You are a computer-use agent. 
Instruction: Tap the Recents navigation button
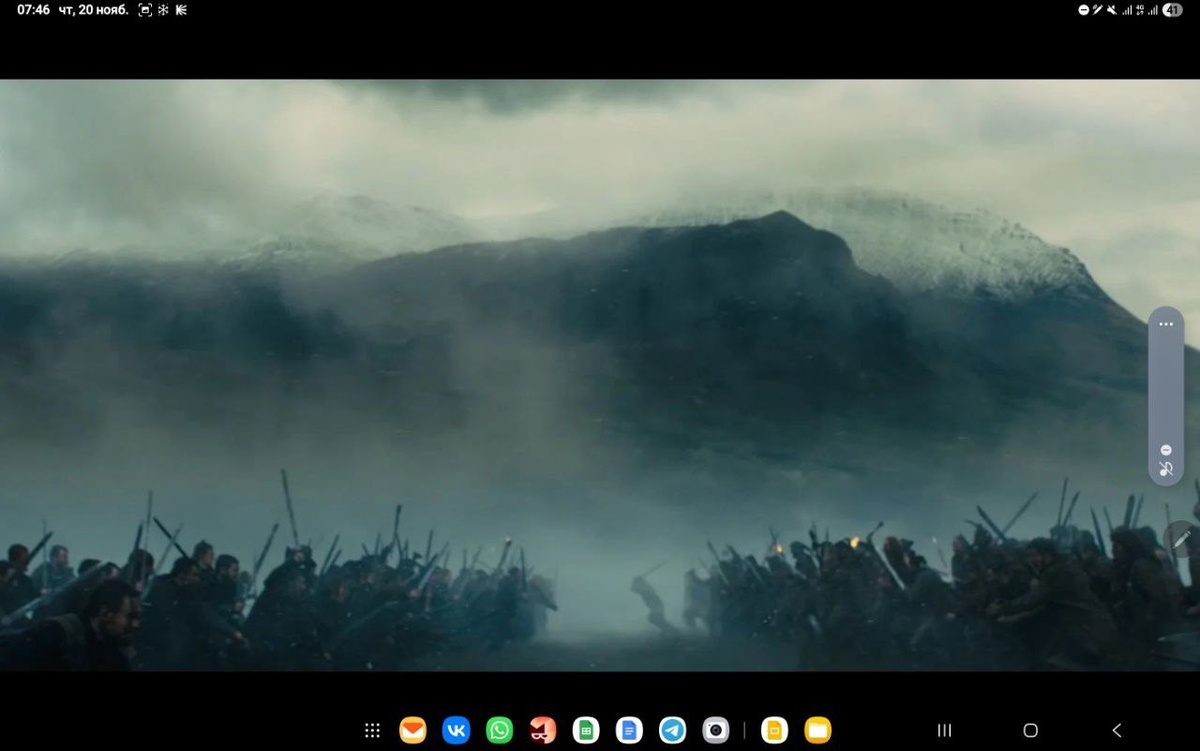pyautogui.click(x=944, y=730)
